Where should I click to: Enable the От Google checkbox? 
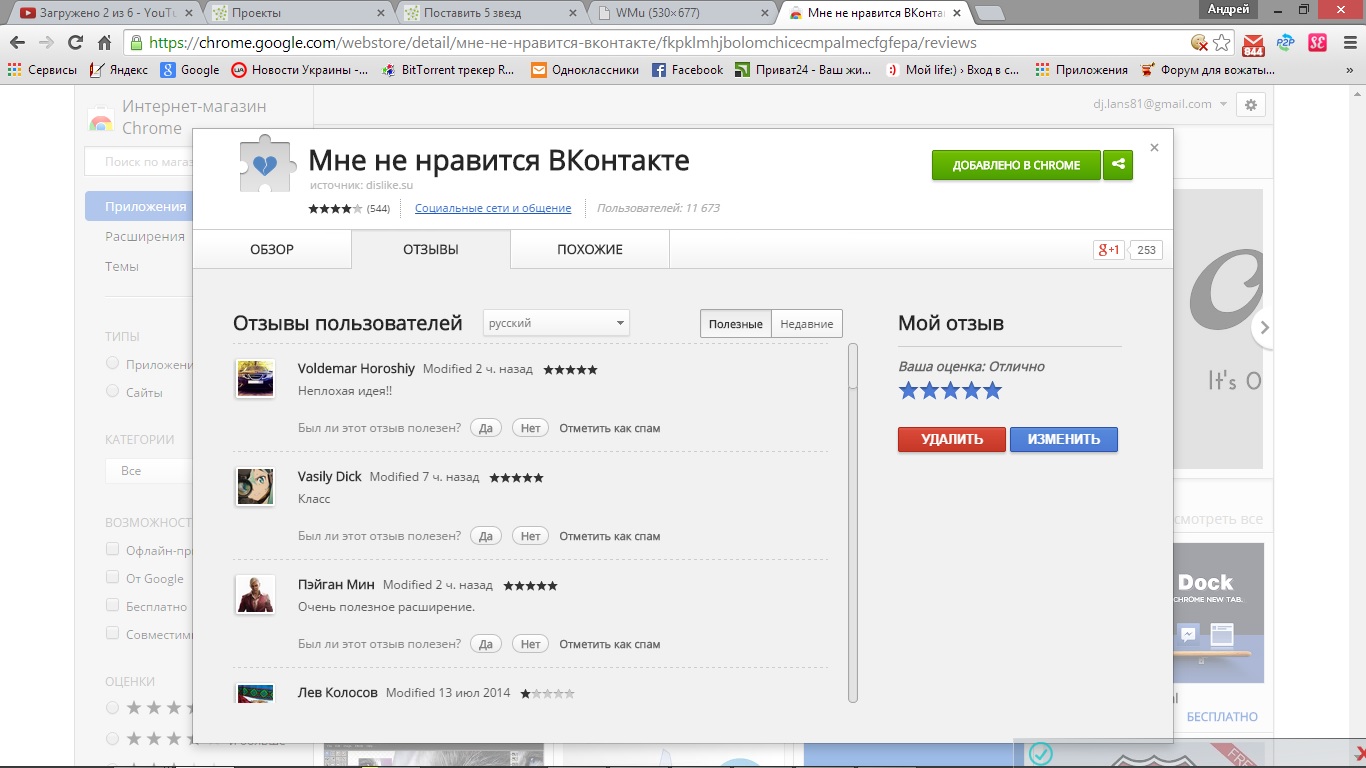pyautogui.click(x=113, y=578)
